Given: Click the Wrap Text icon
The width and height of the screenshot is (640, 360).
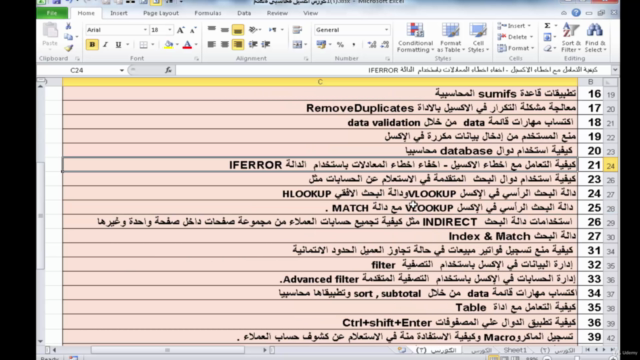Looking at the screenshot, I should click(x=297, y=29).
